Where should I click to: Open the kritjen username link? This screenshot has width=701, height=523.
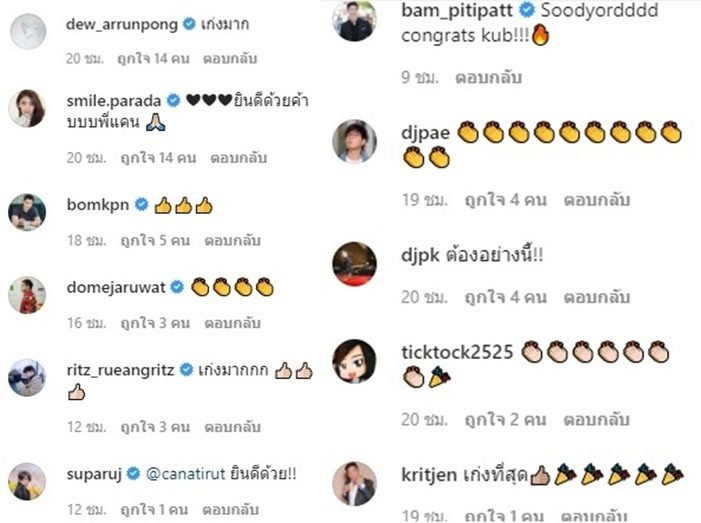click(429, 475)
